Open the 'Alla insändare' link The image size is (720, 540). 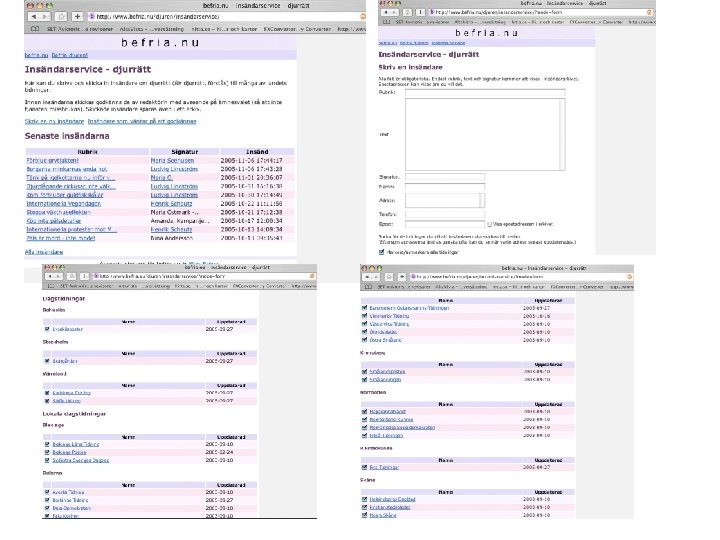[44, 252]
